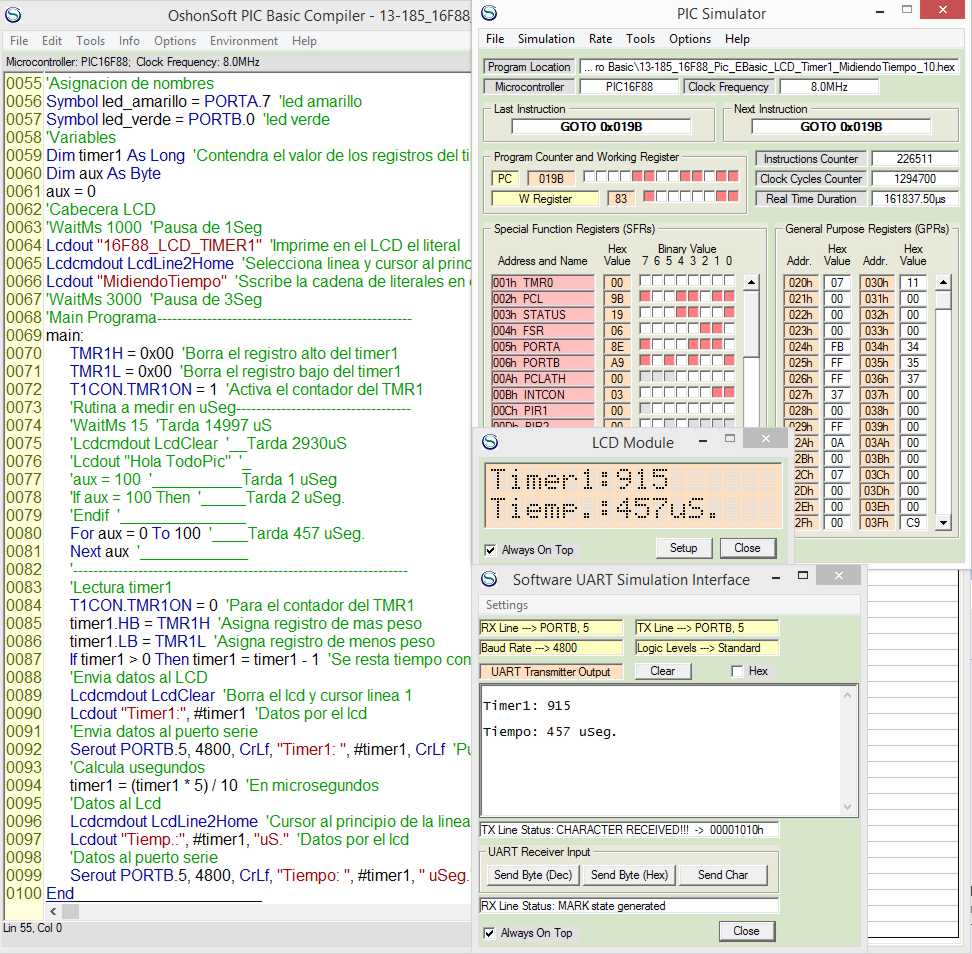Click the Setup button in LCD Module
The height and width of the screenshot is (954, 972).
click(x=684, y=548)
